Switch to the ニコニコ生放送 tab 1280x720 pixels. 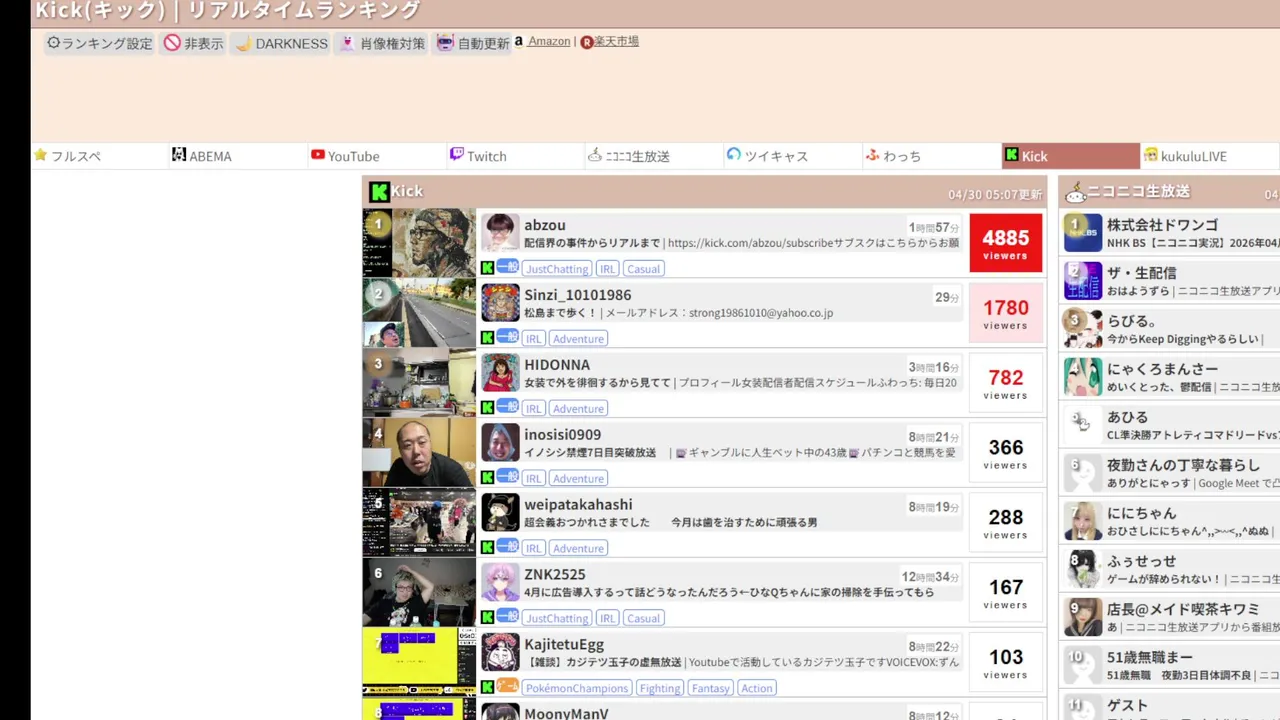click(654, 156)
